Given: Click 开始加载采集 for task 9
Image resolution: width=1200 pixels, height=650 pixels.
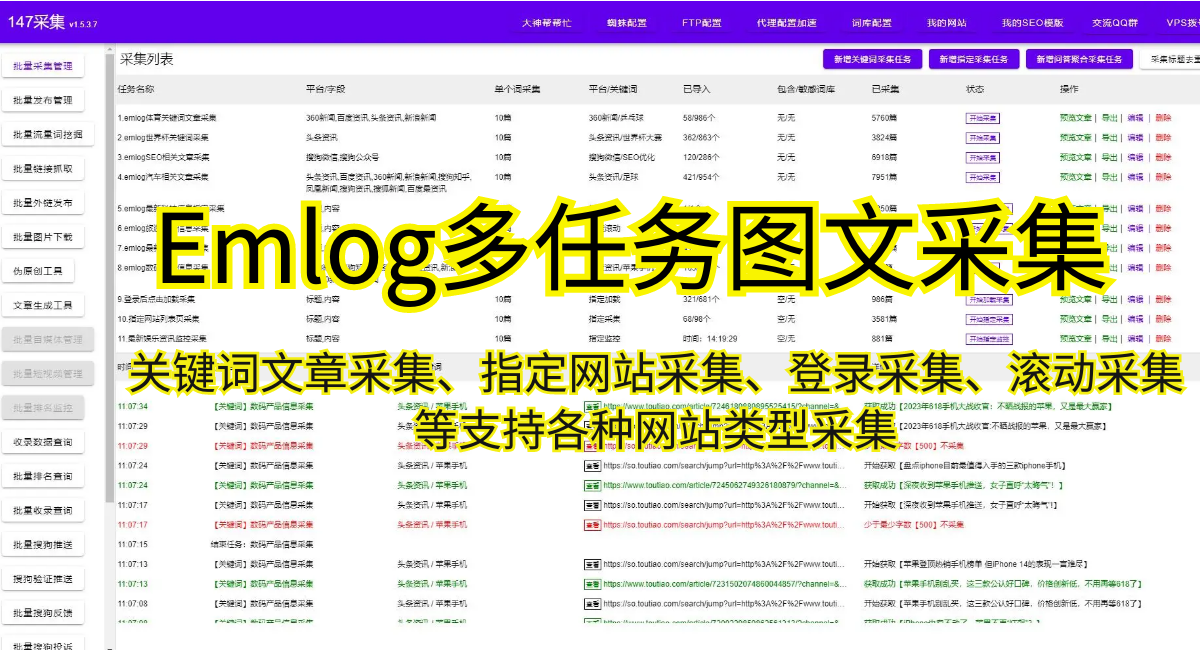Looking at the screenshot, I should (989, 299).
